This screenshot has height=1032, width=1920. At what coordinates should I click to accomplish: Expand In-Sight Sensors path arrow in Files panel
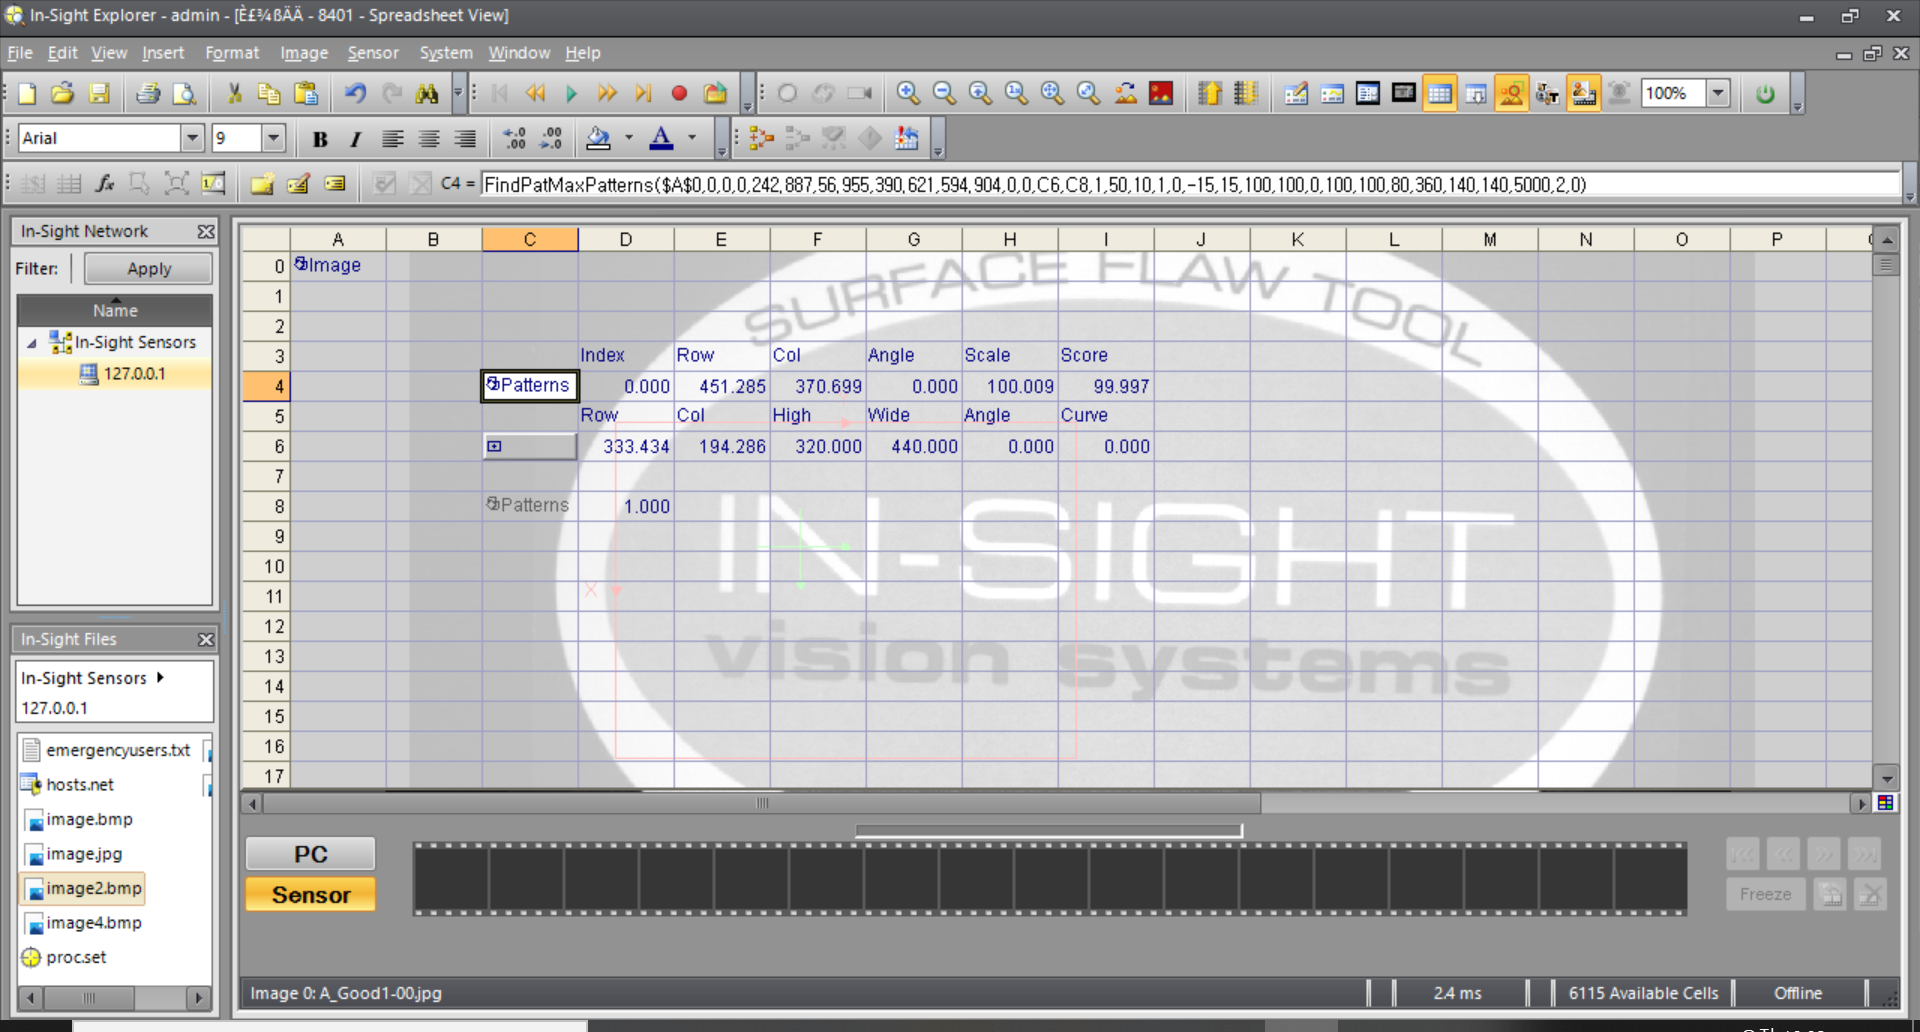[160, 677]
